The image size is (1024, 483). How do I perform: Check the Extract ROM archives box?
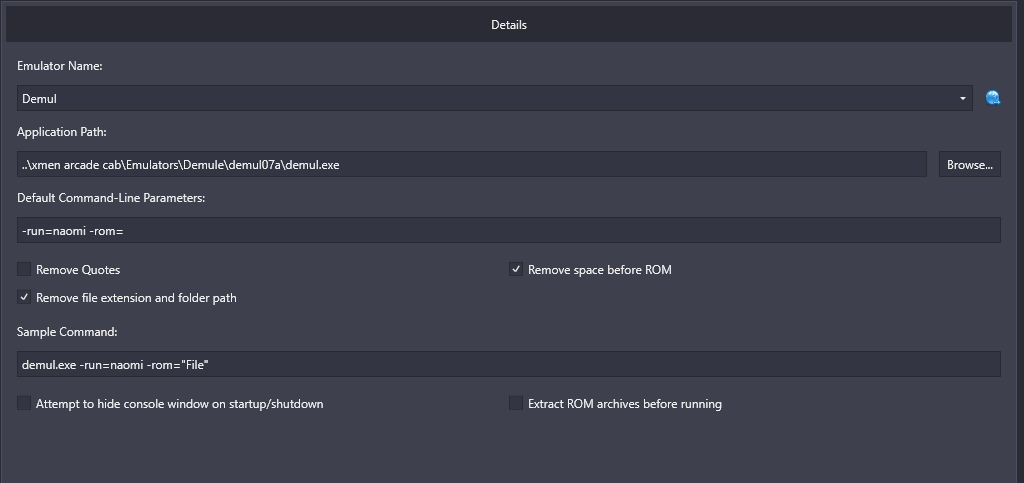pyautogui.click(x=516, y=403)
